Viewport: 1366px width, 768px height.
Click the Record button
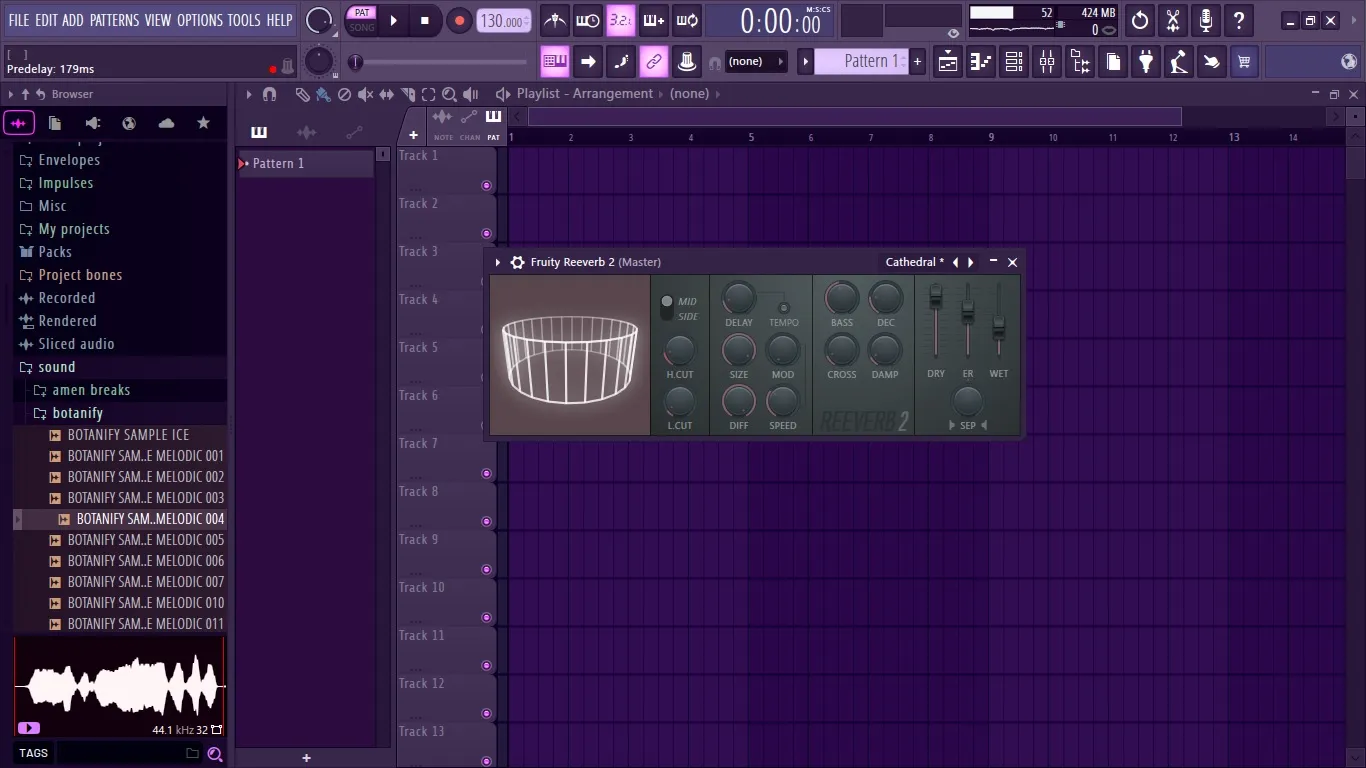459,20
